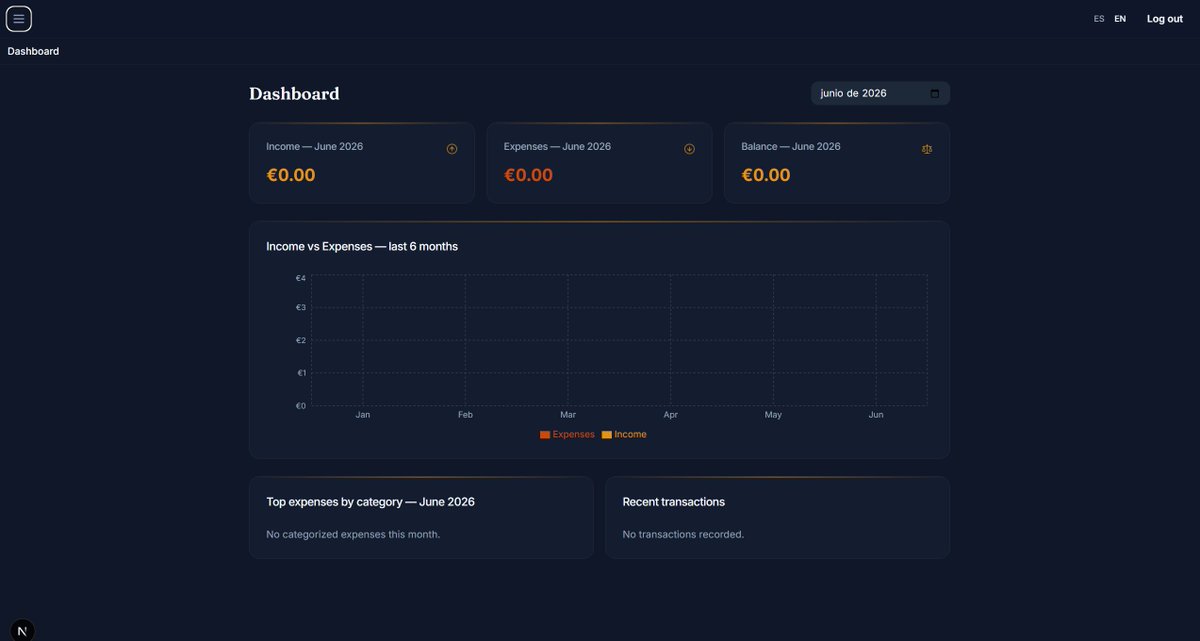Image resolution: width=1200 pixels, height=641 pixels.
Task: Click the Feb axis label
Action: [465, 414]
